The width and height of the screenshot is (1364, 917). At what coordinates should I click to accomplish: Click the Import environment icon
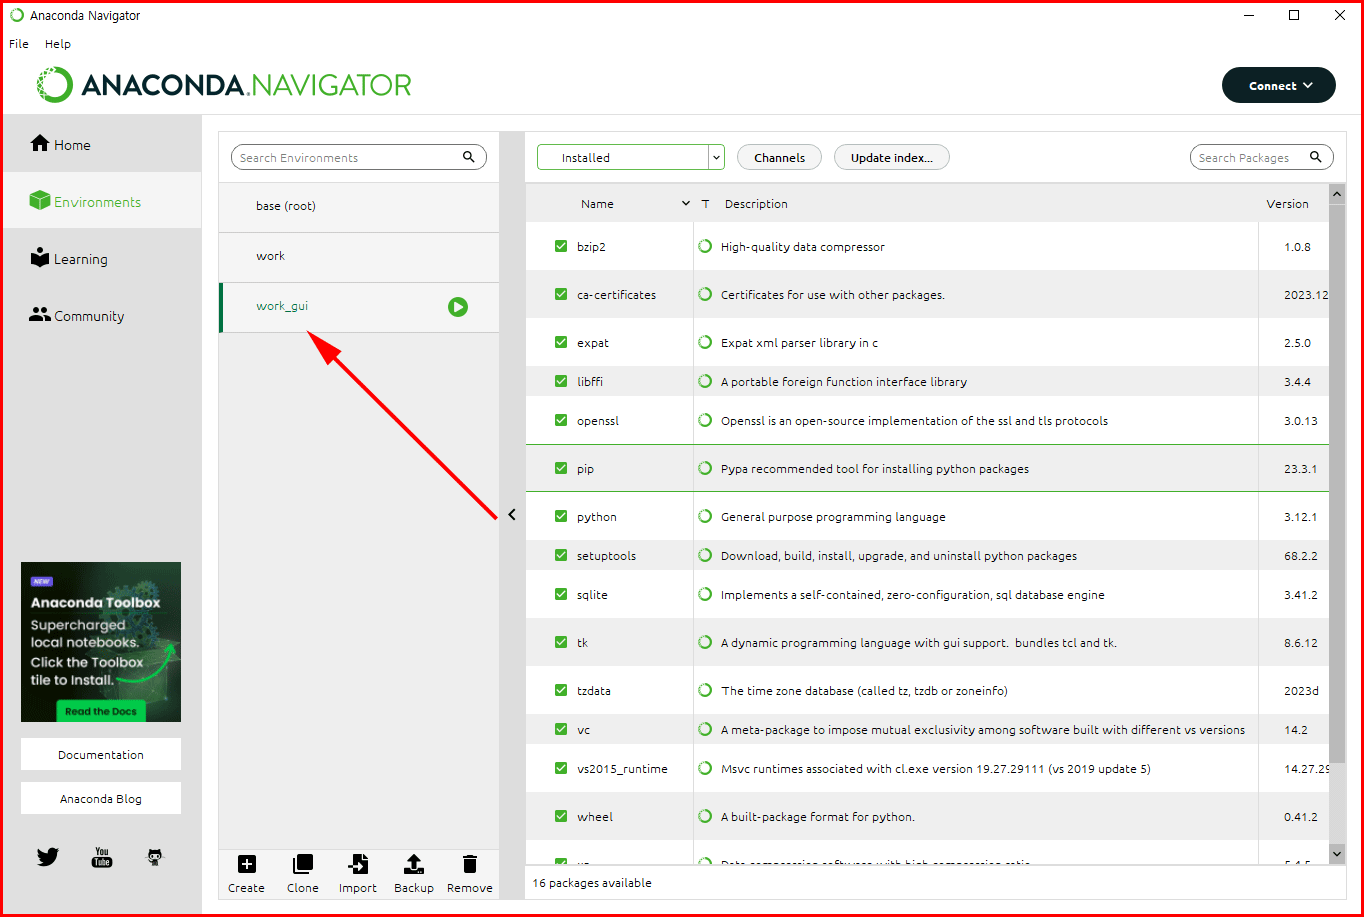tap(358, 864)
